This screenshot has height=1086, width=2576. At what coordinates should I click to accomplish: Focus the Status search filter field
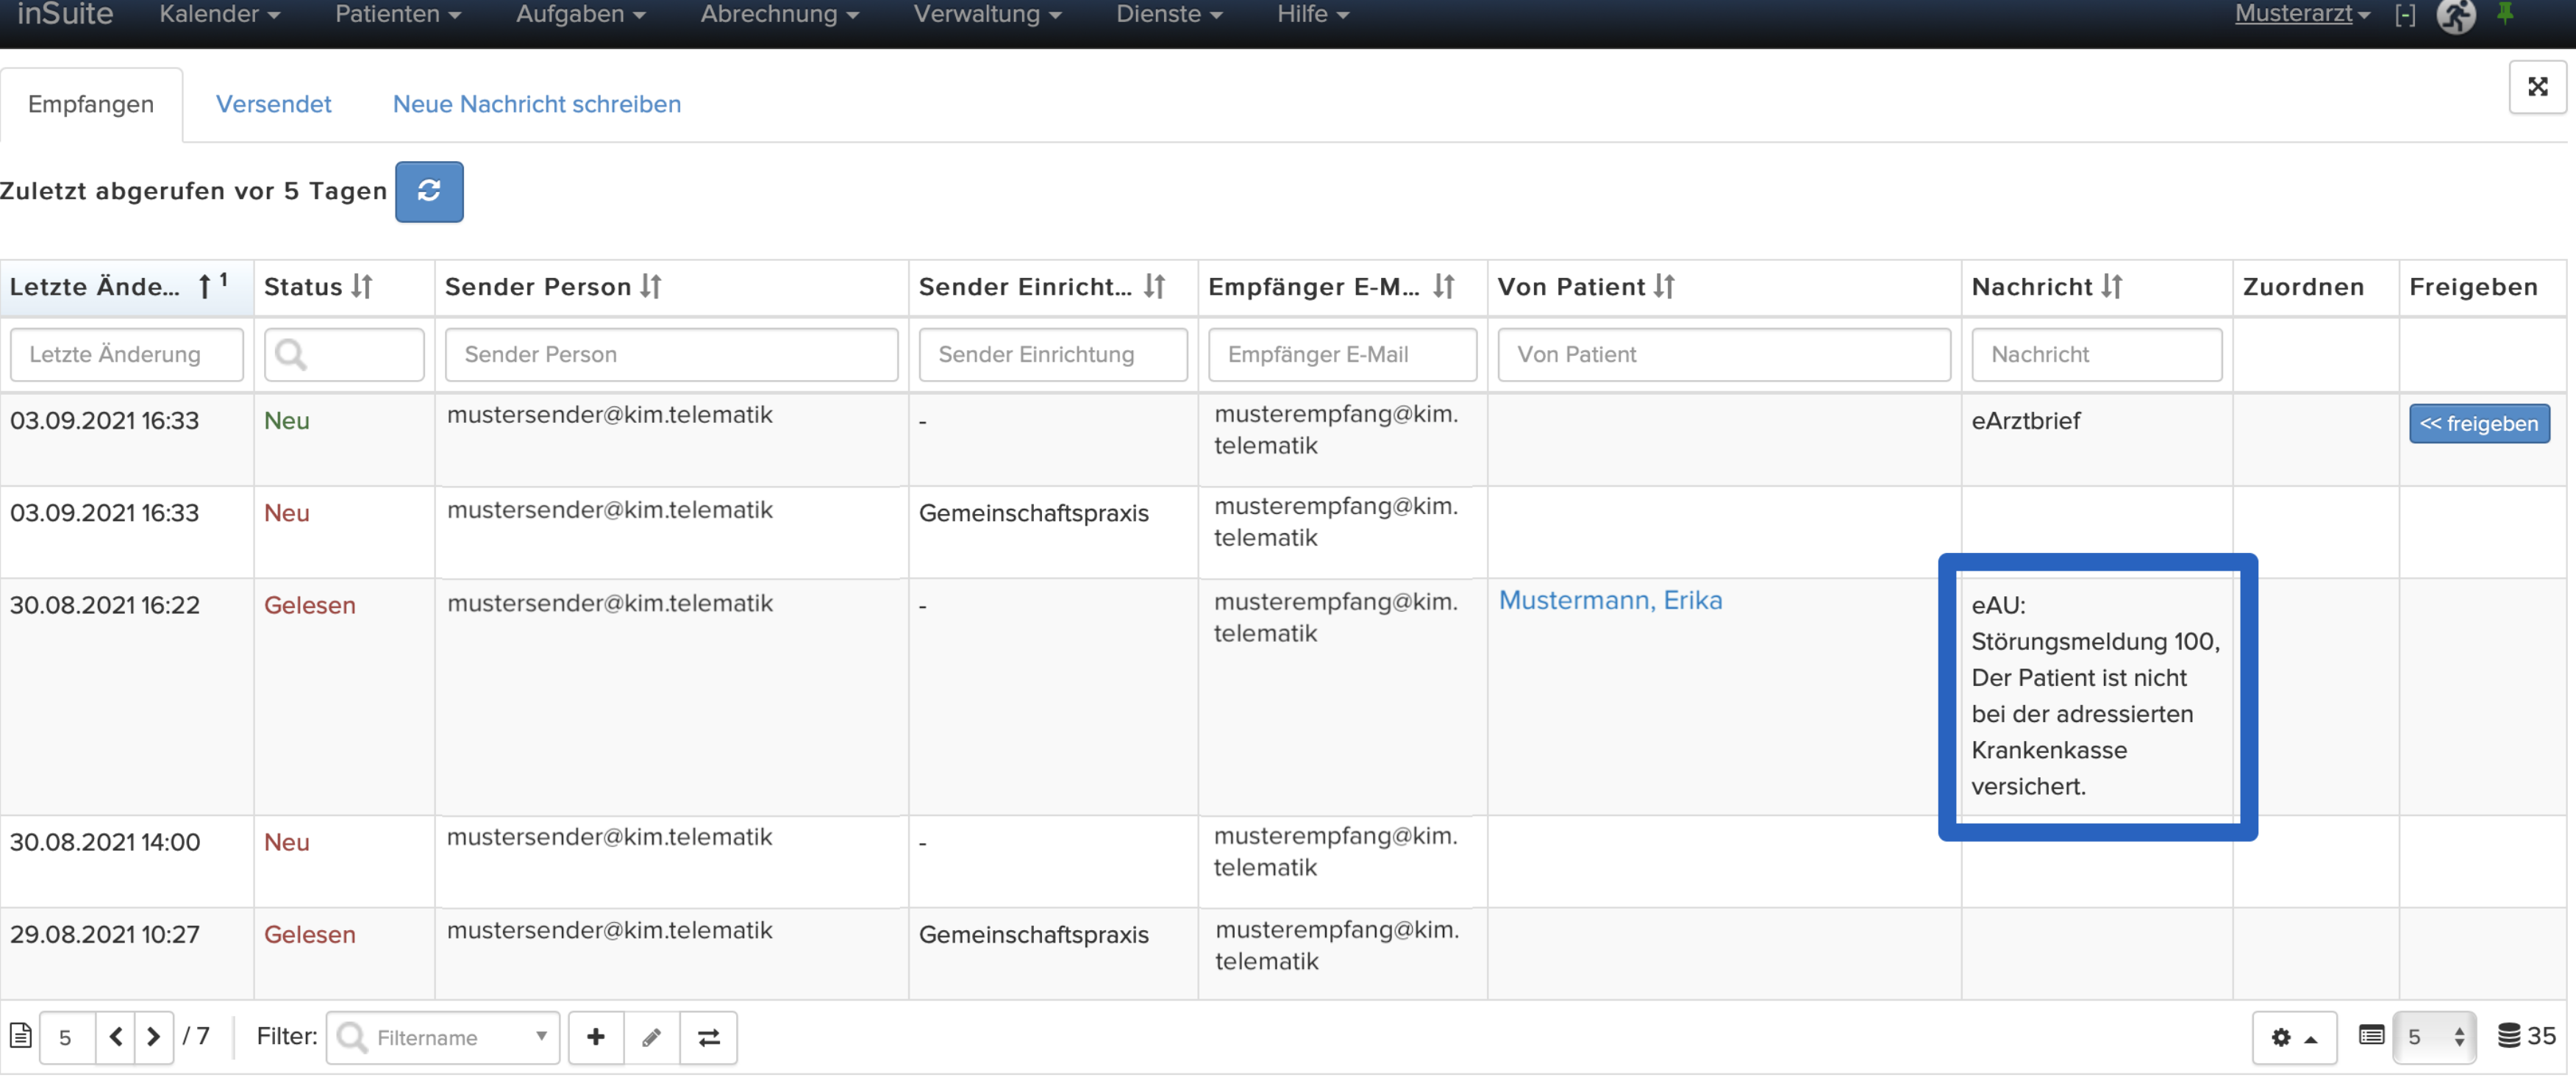(344, 354)
